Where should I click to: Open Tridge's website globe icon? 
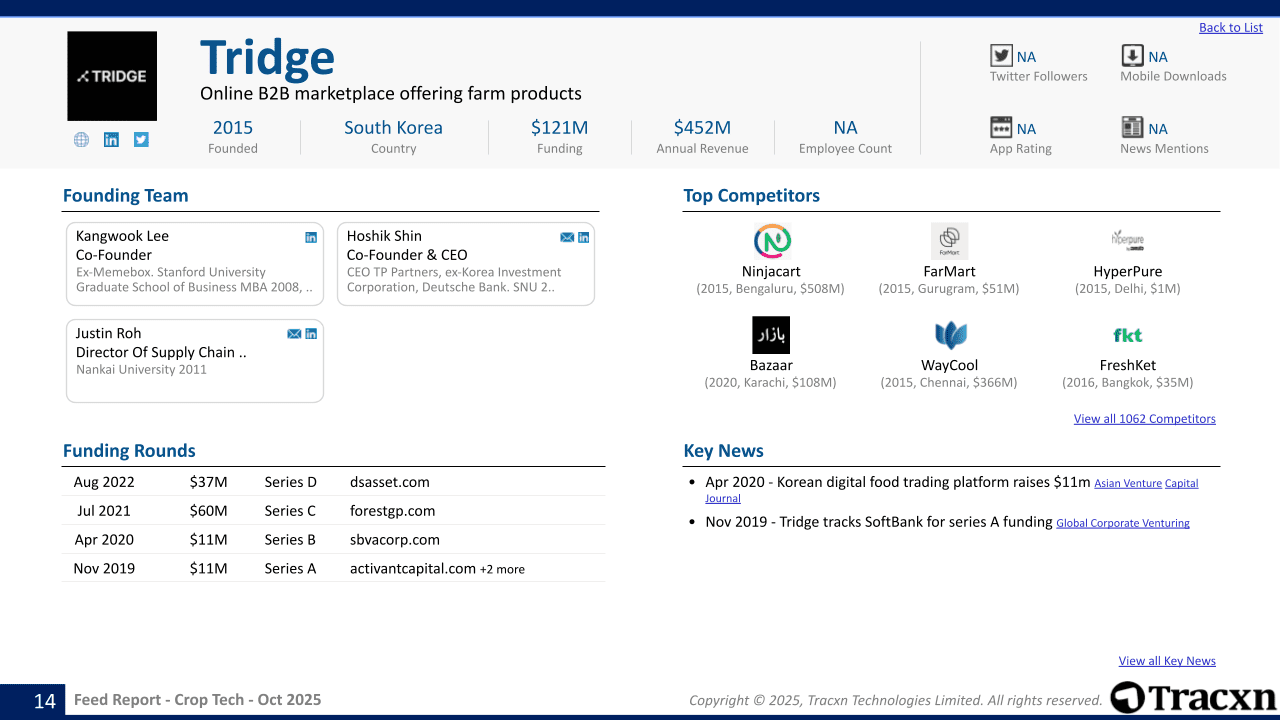point(82,140)
